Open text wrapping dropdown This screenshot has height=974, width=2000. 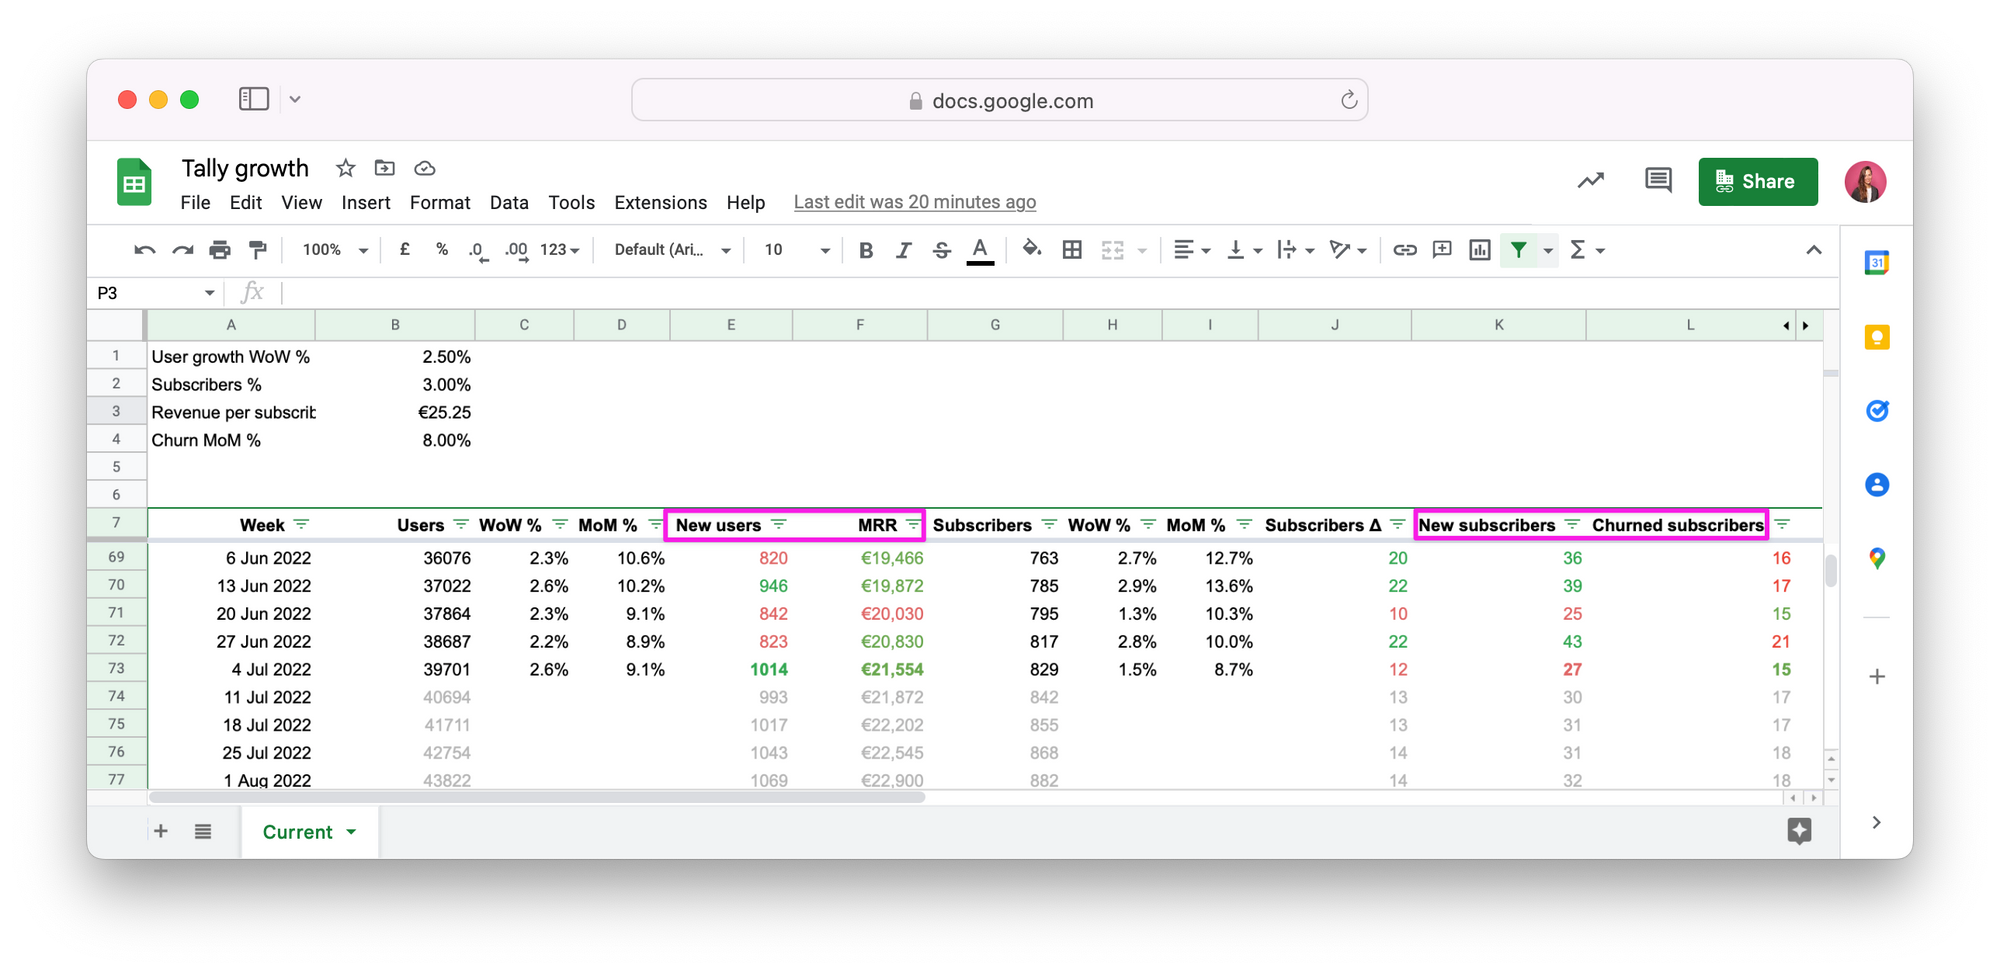[x=1295, y=250]
